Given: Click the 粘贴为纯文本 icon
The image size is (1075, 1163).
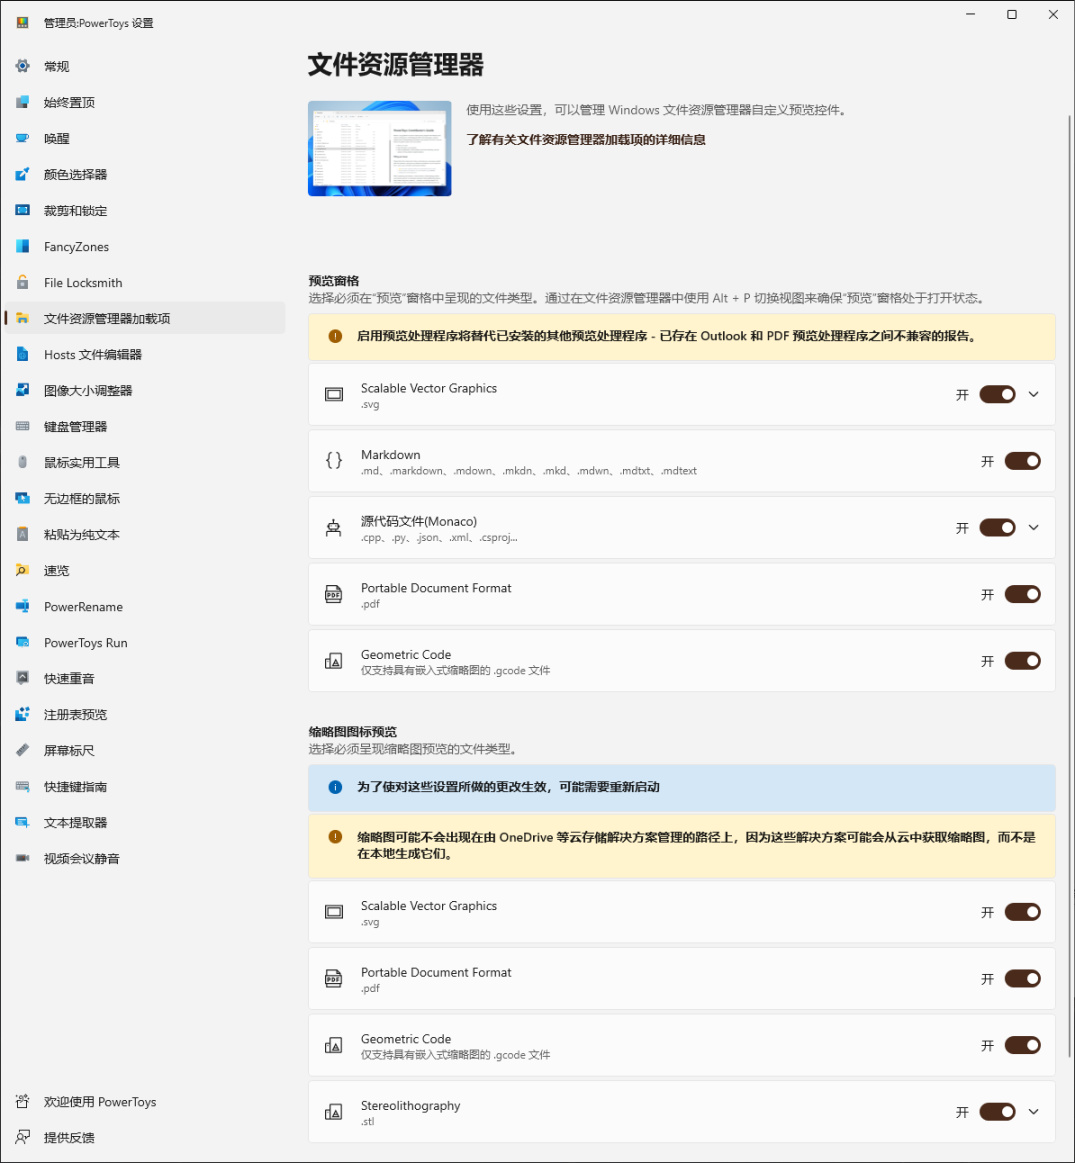Looking at the screenshot, I should point(22,534).
